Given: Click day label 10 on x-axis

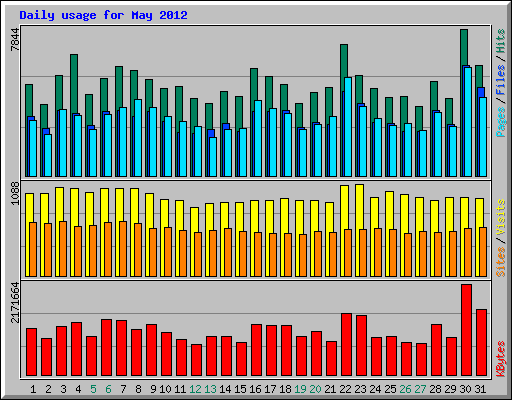Looking at the screenshot, I should [x=165, y=389].
